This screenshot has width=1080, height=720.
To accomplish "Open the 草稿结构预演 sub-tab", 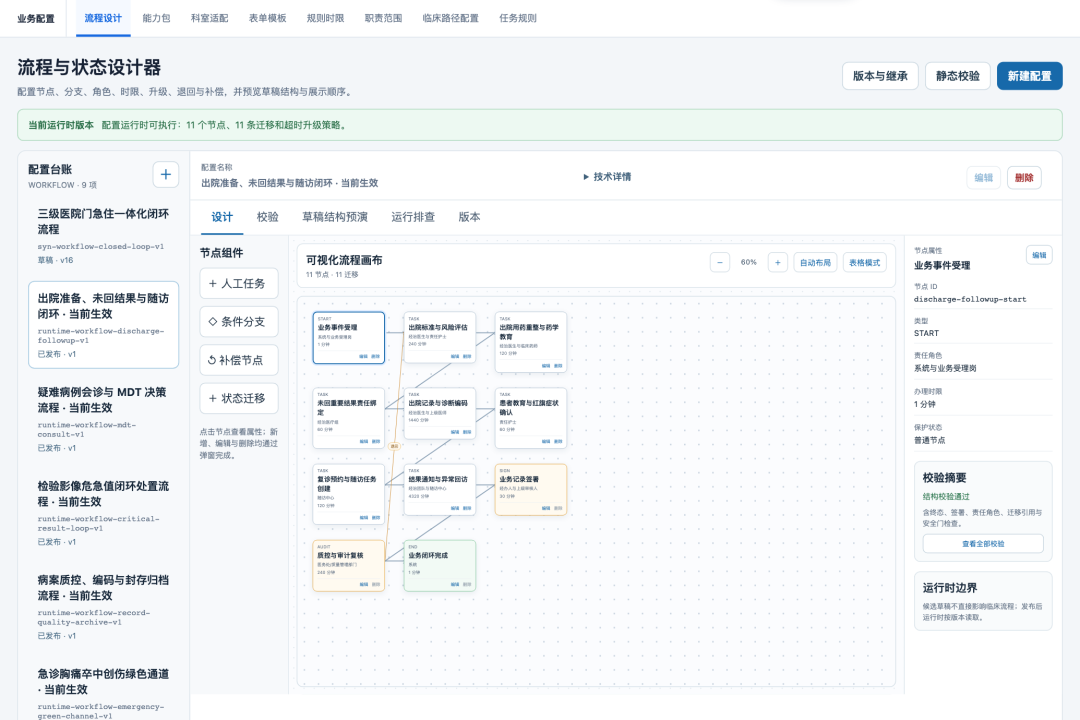I will point(335,217).
